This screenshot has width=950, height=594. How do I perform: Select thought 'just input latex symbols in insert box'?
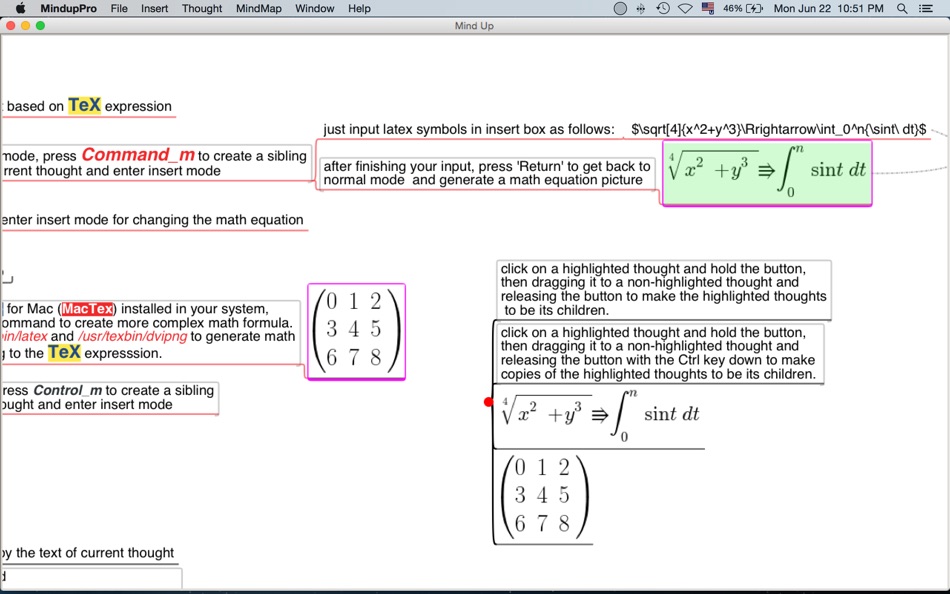click(x=469, y=129)
